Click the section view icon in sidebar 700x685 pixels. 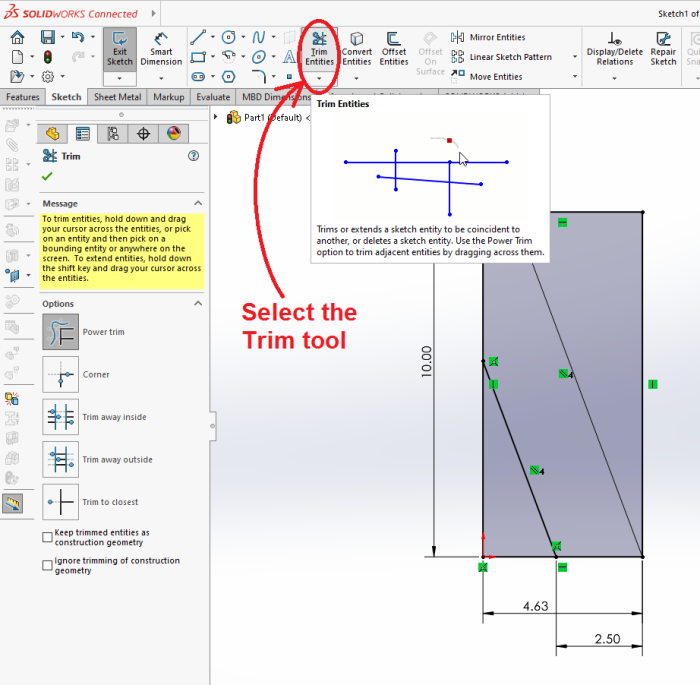coord(12,275)
